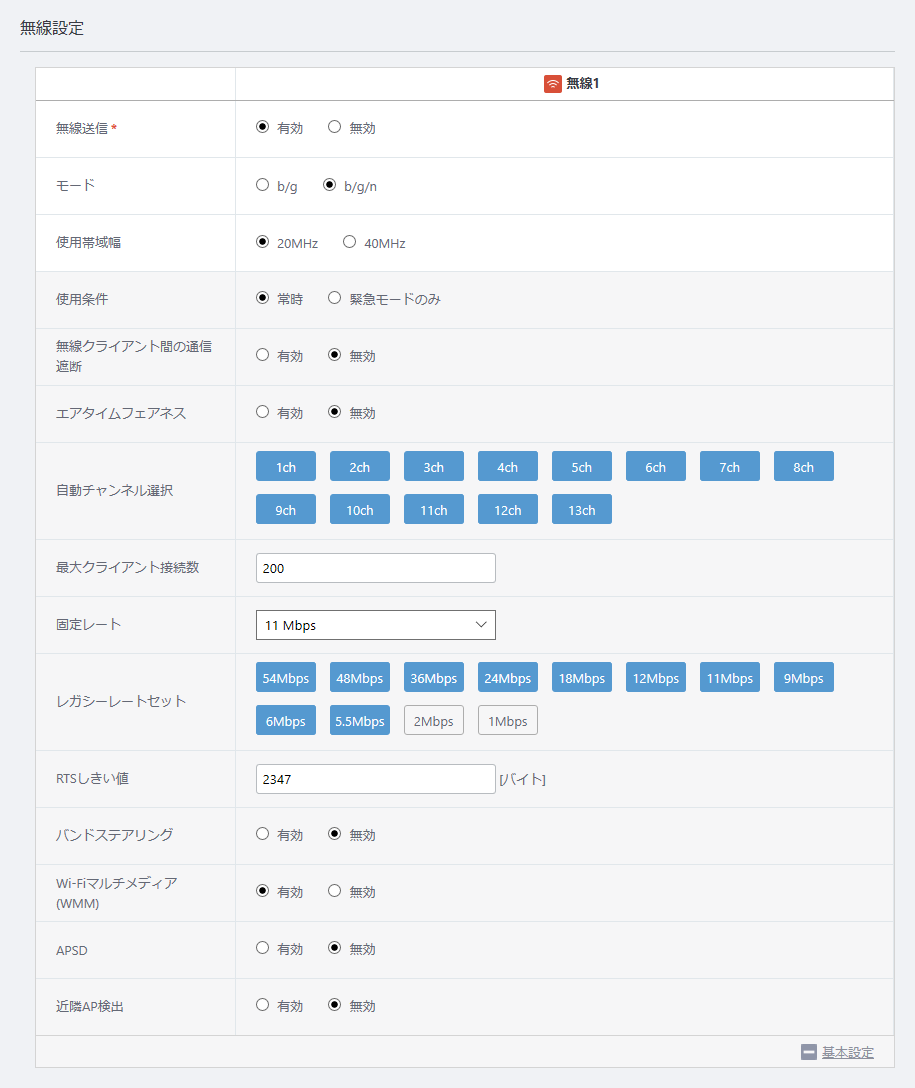915x1088 pixels.
Task: Toggle the 24Mbps legacy rate
Action: (508, 678)
